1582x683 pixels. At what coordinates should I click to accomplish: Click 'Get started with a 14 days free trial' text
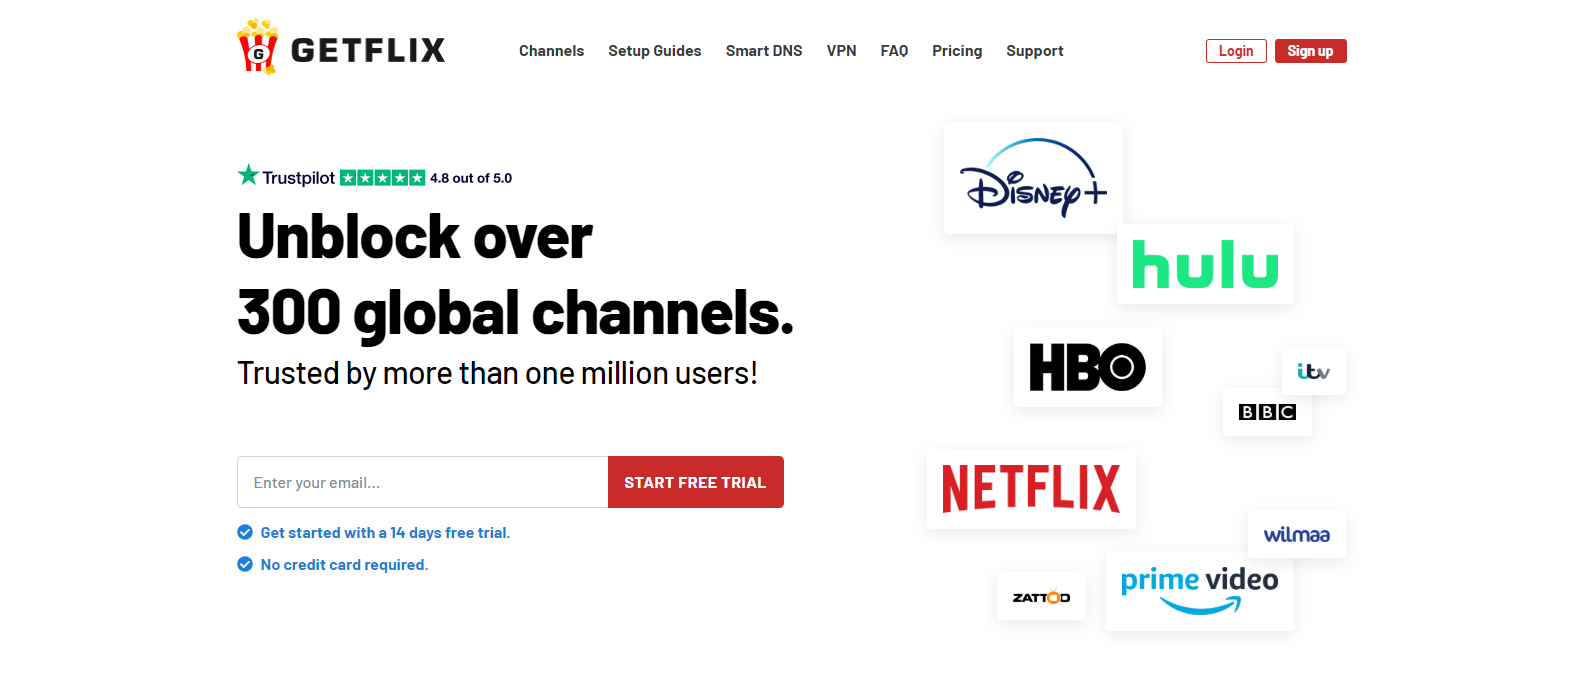click(x=385, y=533)
